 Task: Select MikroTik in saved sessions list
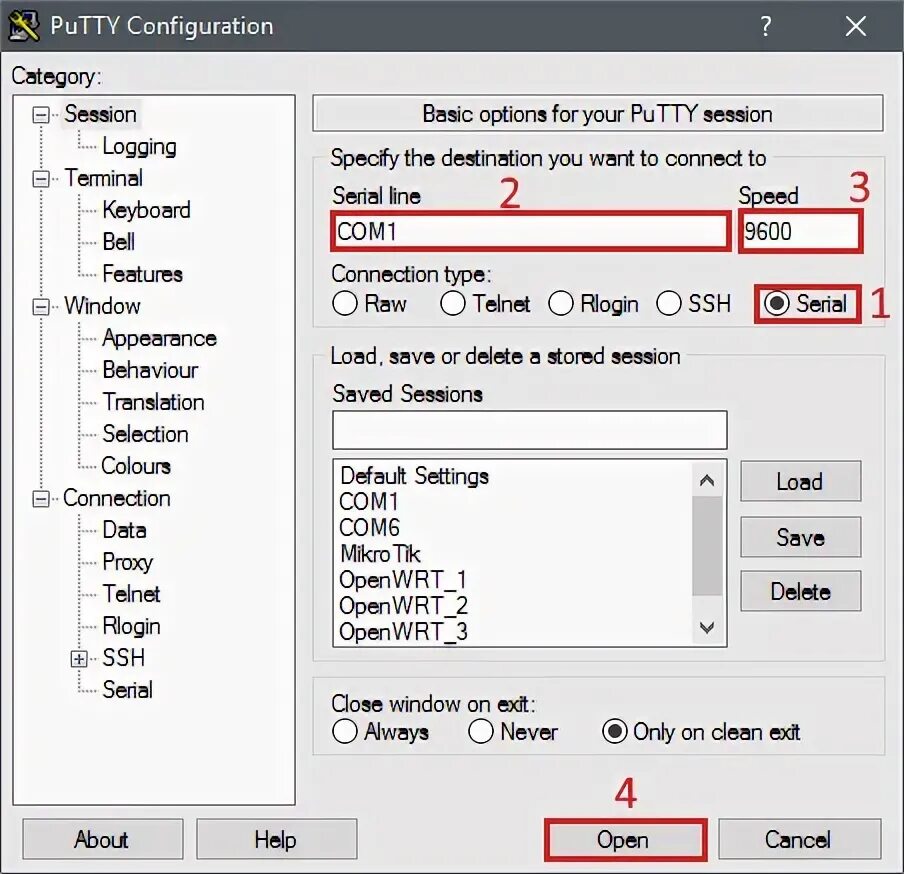click(x=380, y=554)
